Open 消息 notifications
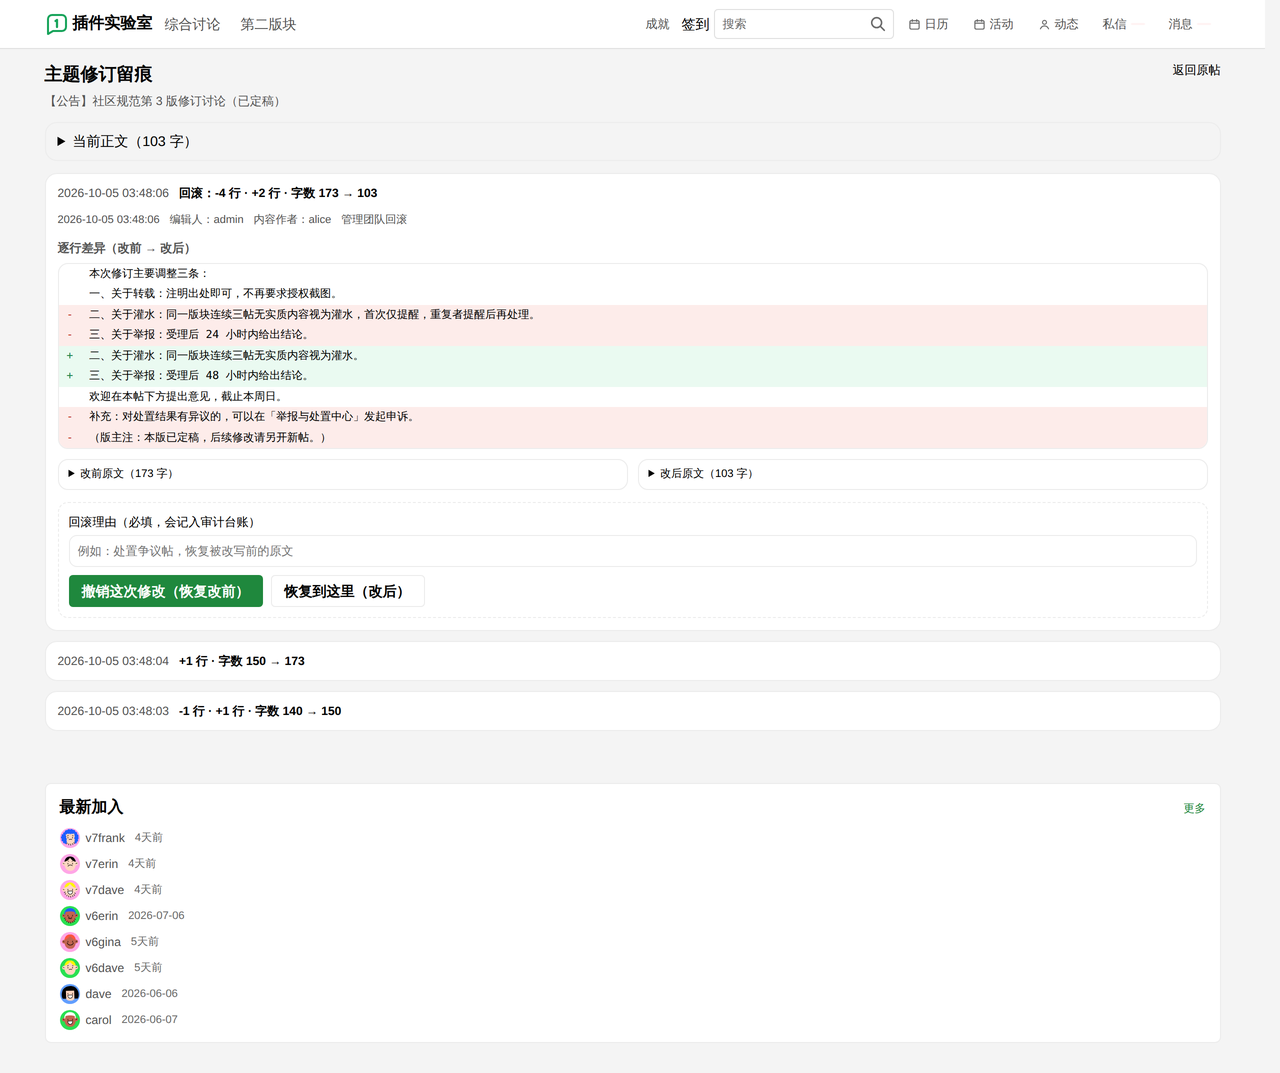1280x1073 pixels. (1180, 24)
